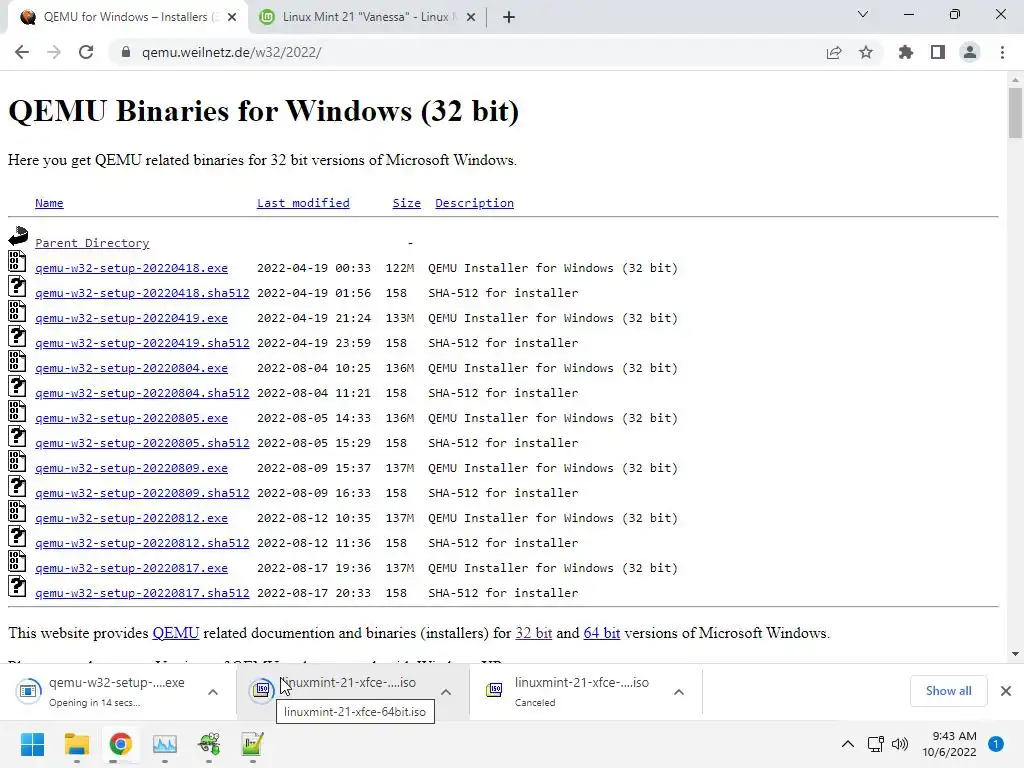Download qemu-w32-setup-20220418.exe

click(131, 268)
